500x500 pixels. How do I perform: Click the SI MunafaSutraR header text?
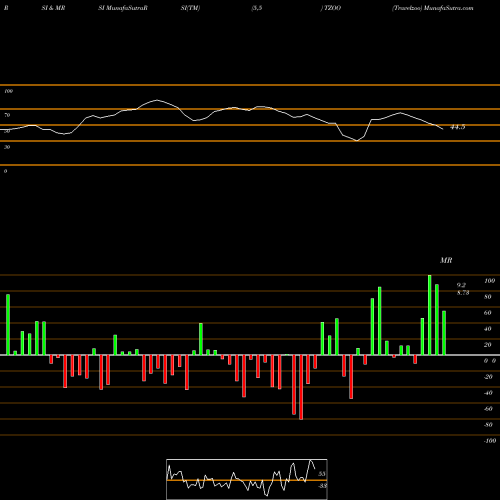click(x=123, y=8)
